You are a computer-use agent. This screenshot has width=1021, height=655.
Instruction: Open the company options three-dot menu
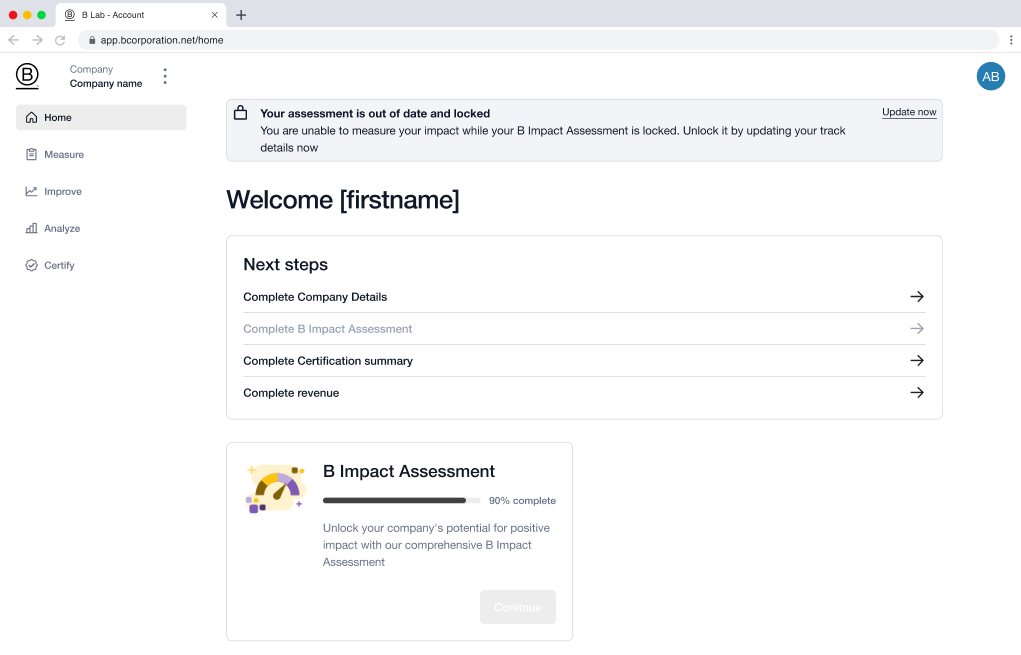tap(165, 76)
